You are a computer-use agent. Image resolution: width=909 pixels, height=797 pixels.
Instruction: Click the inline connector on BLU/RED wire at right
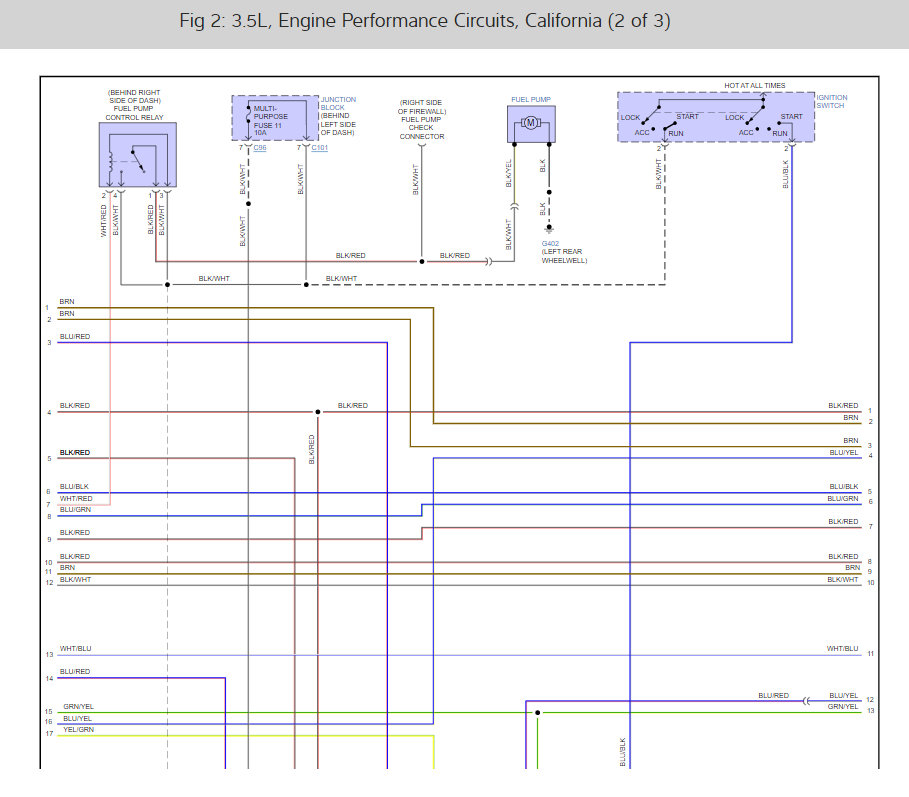point(807,701)
